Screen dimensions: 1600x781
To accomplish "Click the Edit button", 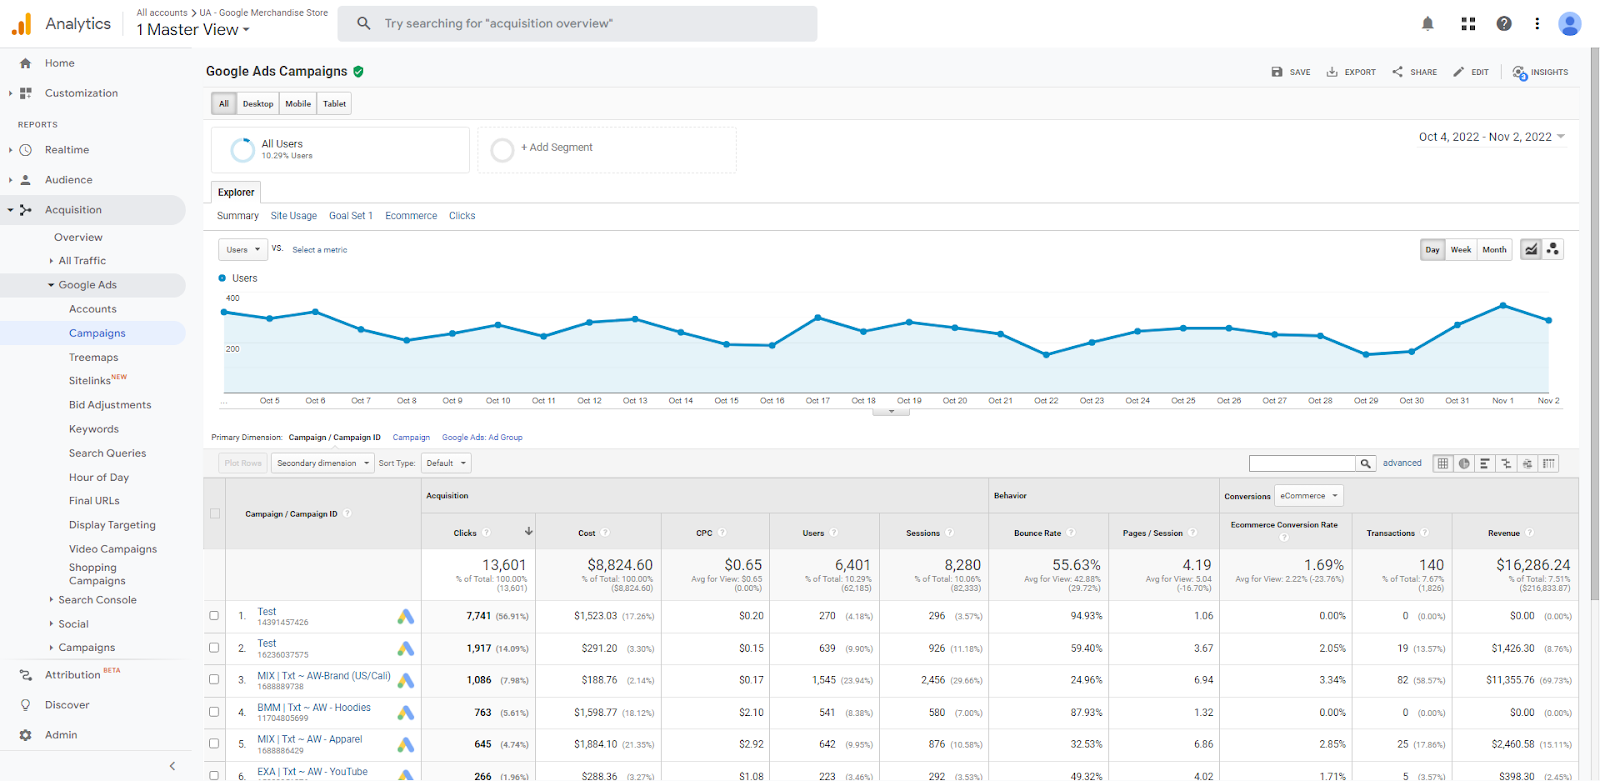I will coord(1471,72).
